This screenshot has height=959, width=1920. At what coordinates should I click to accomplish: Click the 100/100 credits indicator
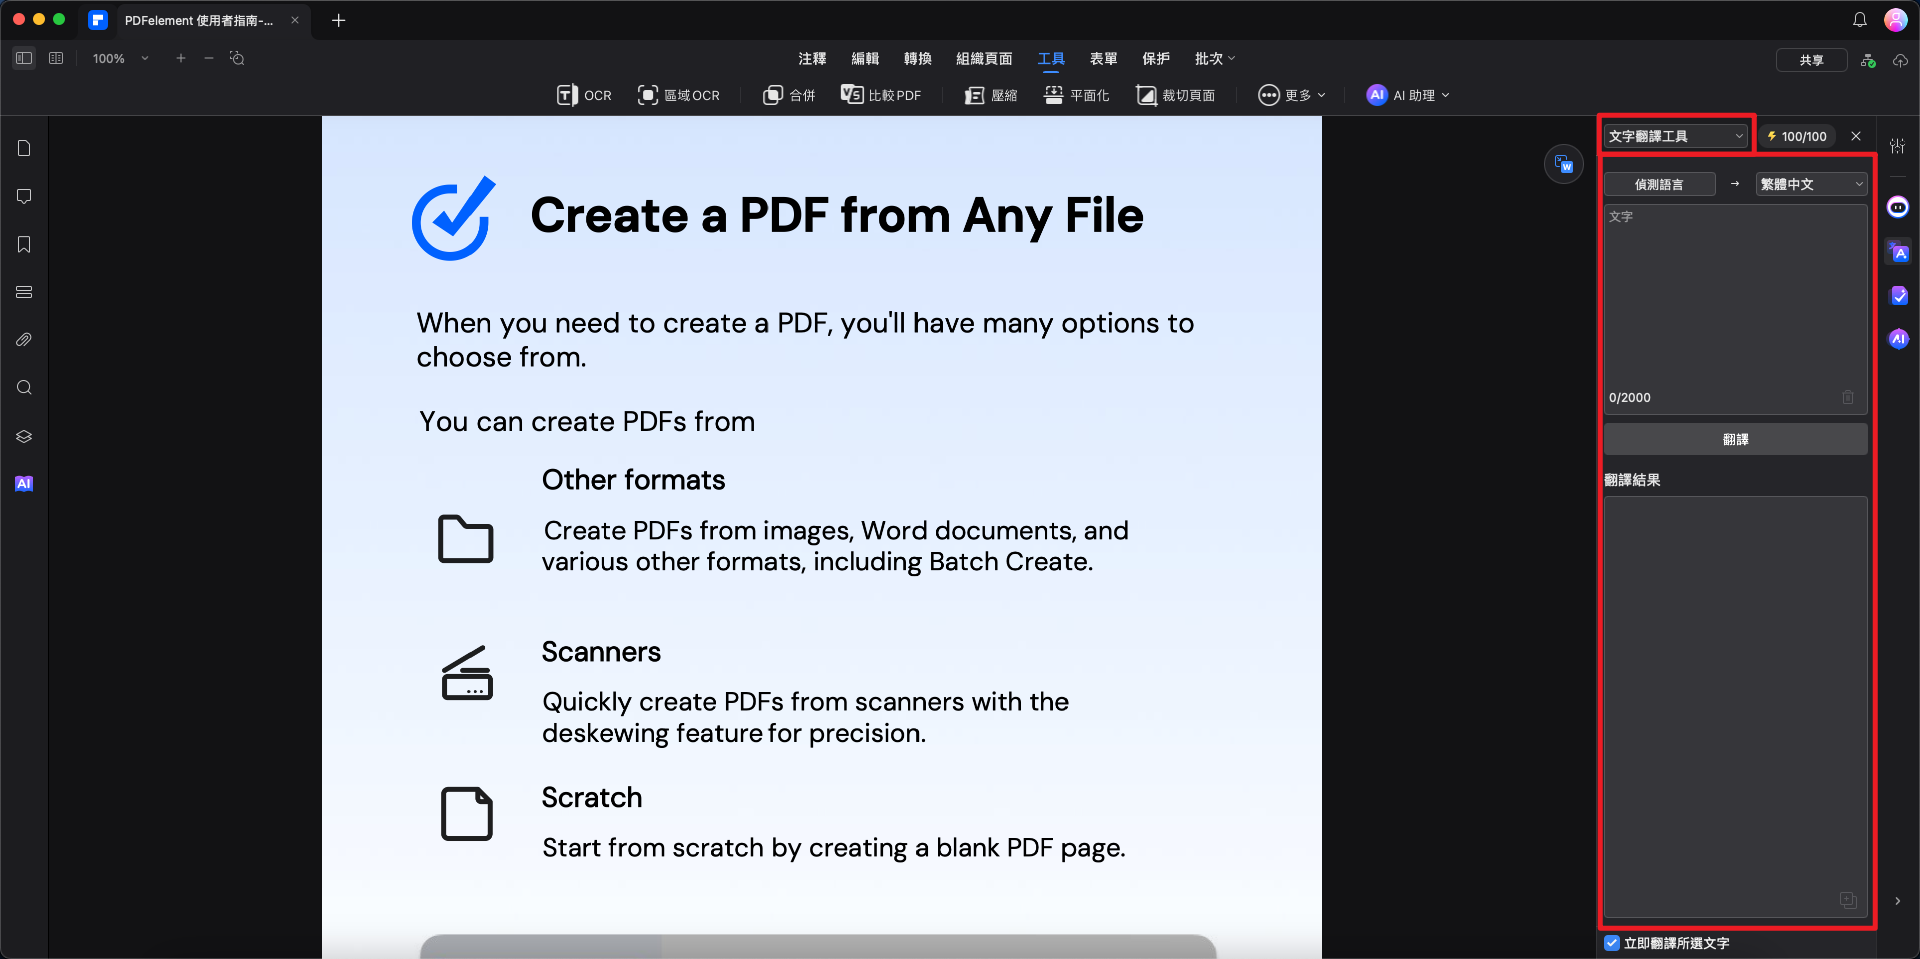pyautogui.click(x=1797, y=136)
